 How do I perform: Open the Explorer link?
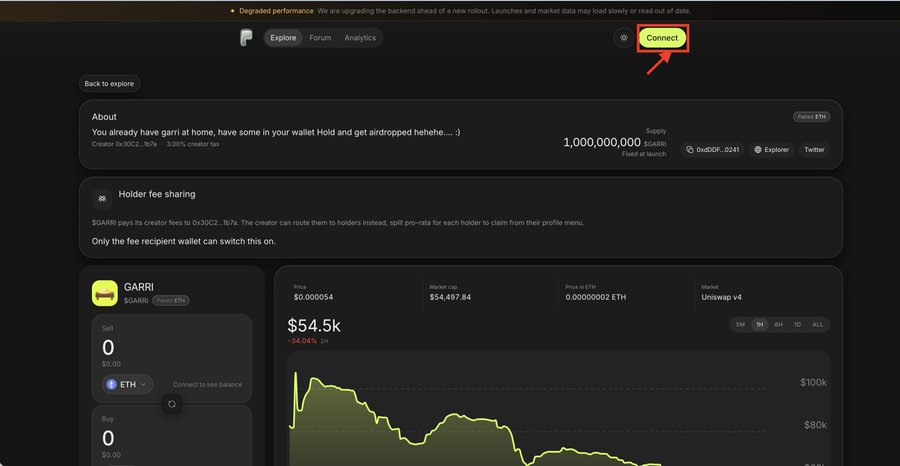pos(771,150)
